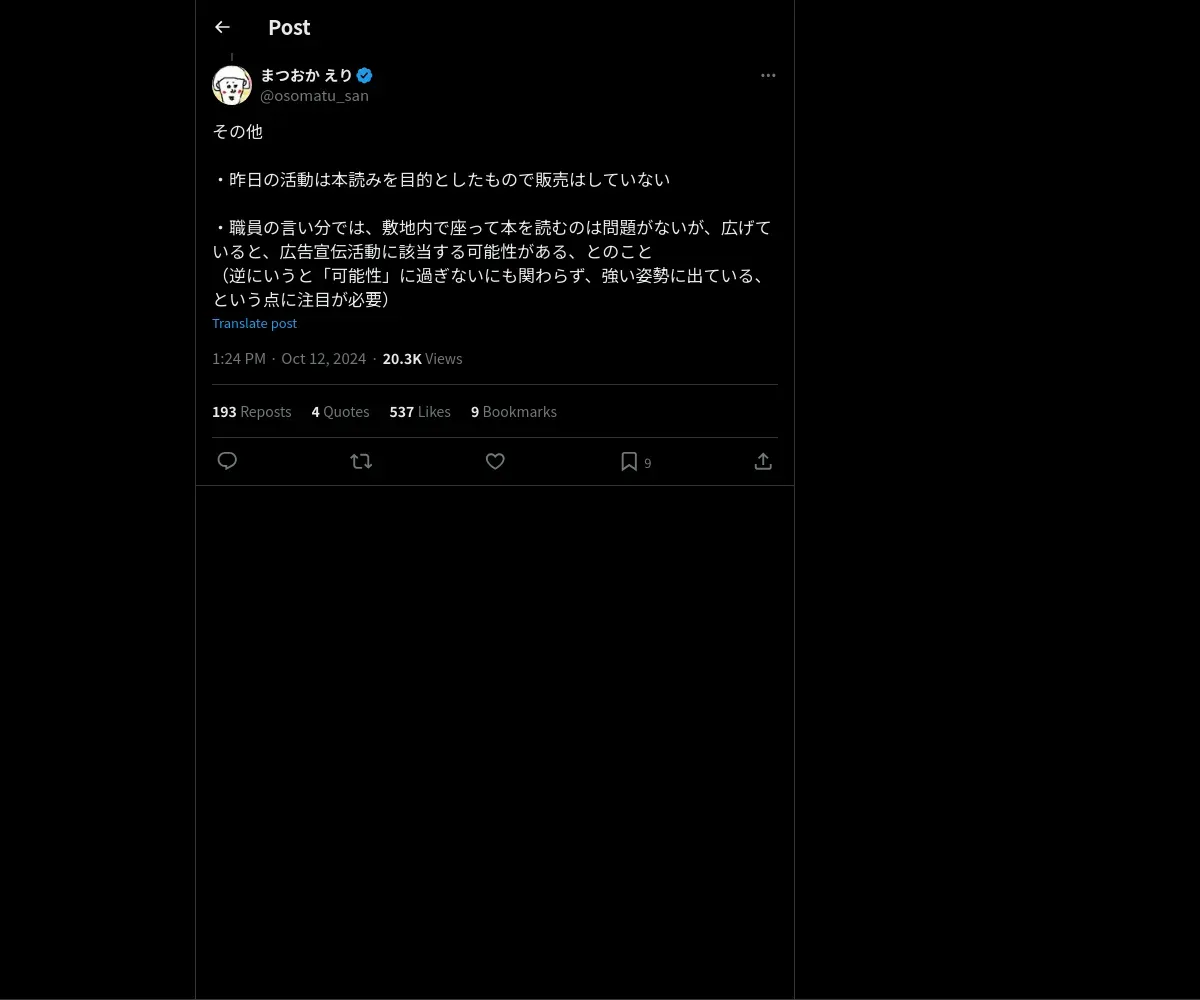Open the 1:24 PM Oct 12, 2024 timestamp
Screen dimensions: 1200x1000
pyautogui.click(x=289, y=359)
